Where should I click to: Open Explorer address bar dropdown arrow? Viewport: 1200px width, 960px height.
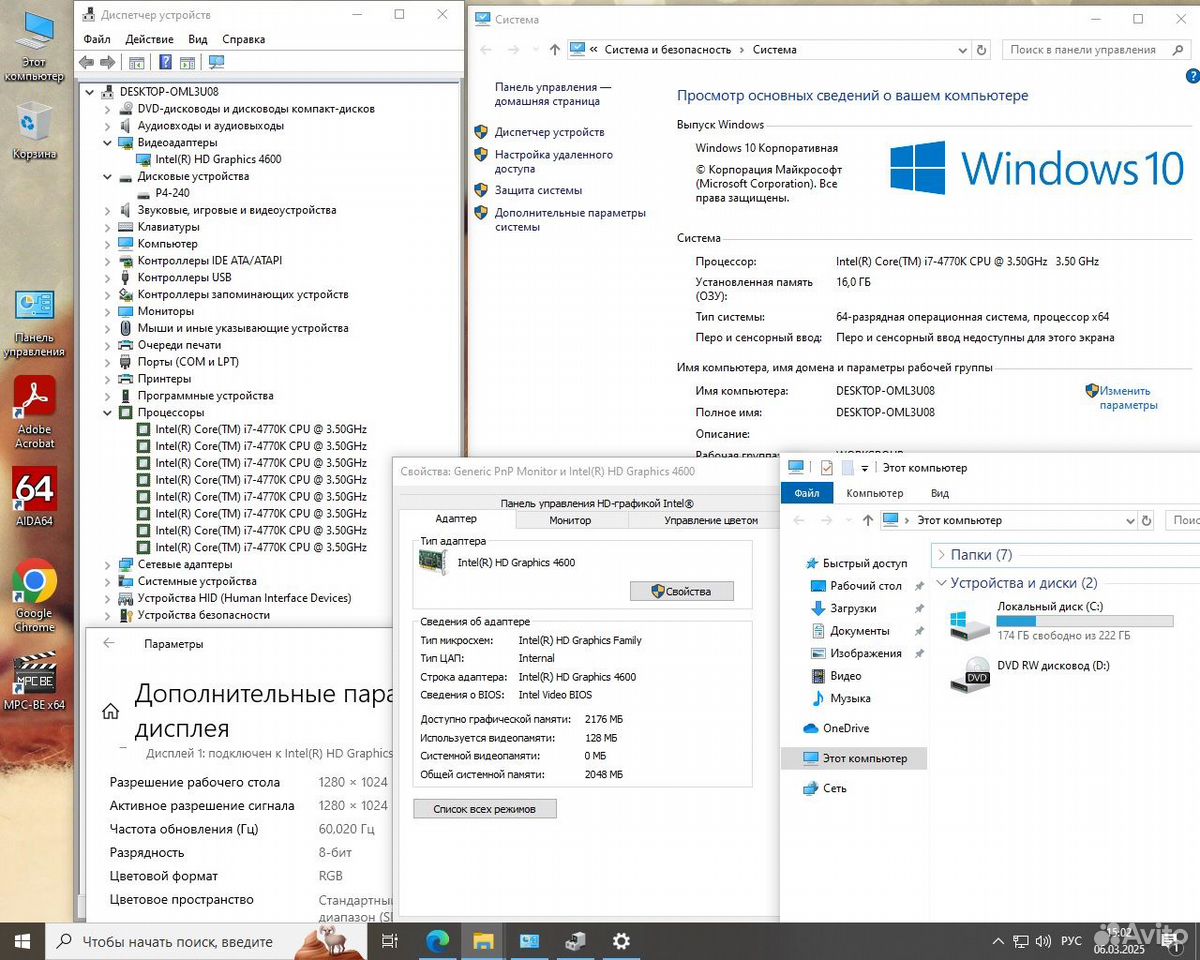point(1130,520)
